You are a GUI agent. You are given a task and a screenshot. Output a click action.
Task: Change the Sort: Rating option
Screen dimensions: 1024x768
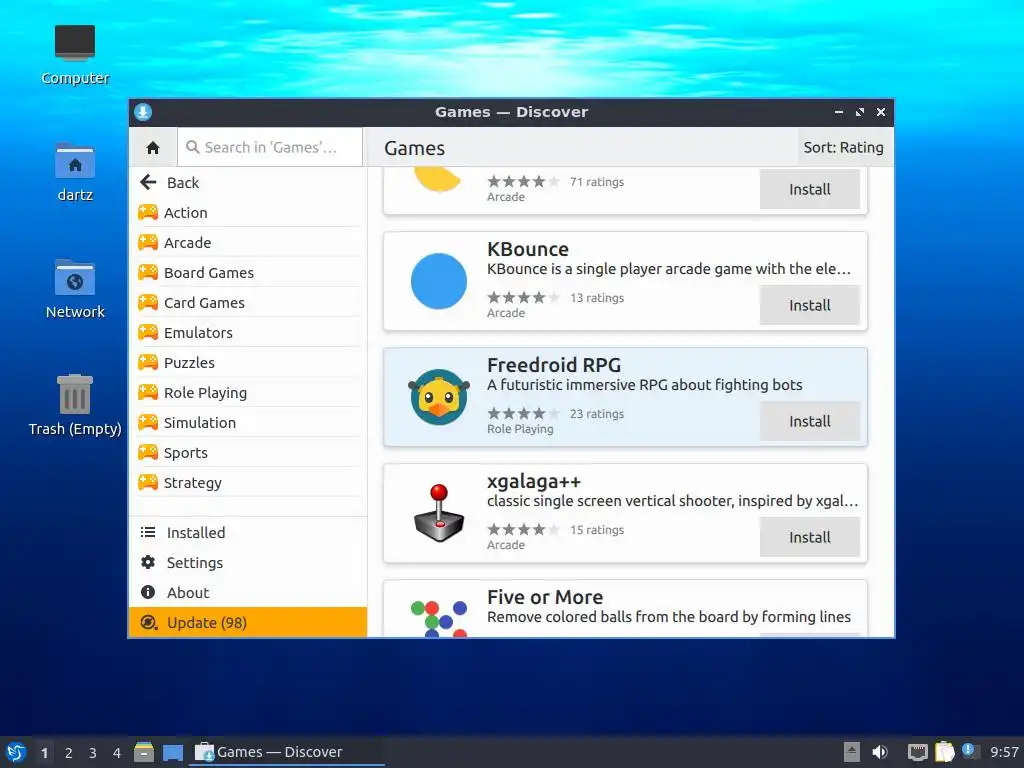point(843,148)
